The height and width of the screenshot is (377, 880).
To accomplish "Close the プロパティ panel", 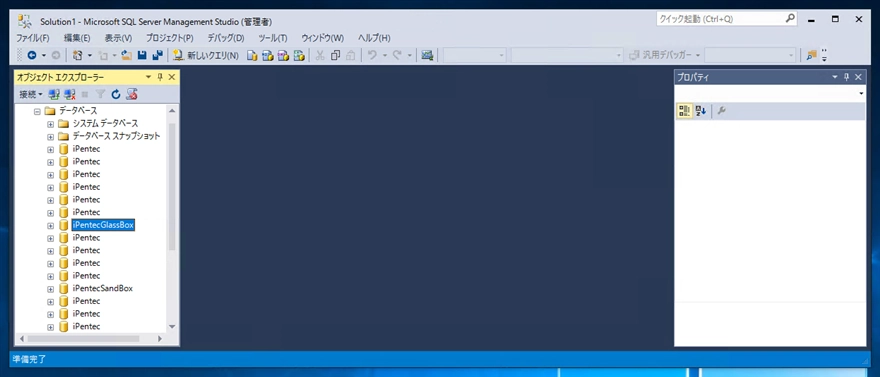I will point(859,77).
